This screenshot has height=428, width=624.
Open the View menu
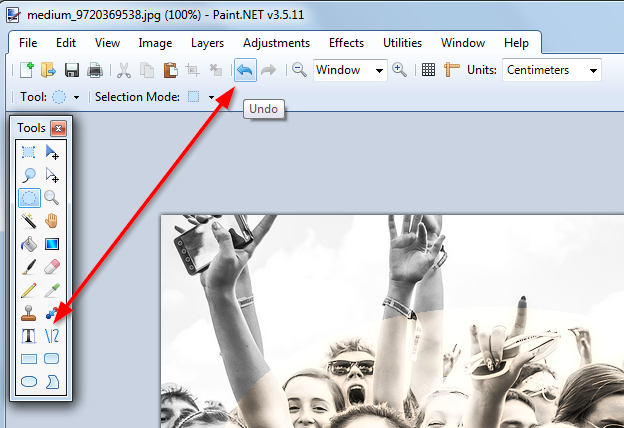[107, 43]
